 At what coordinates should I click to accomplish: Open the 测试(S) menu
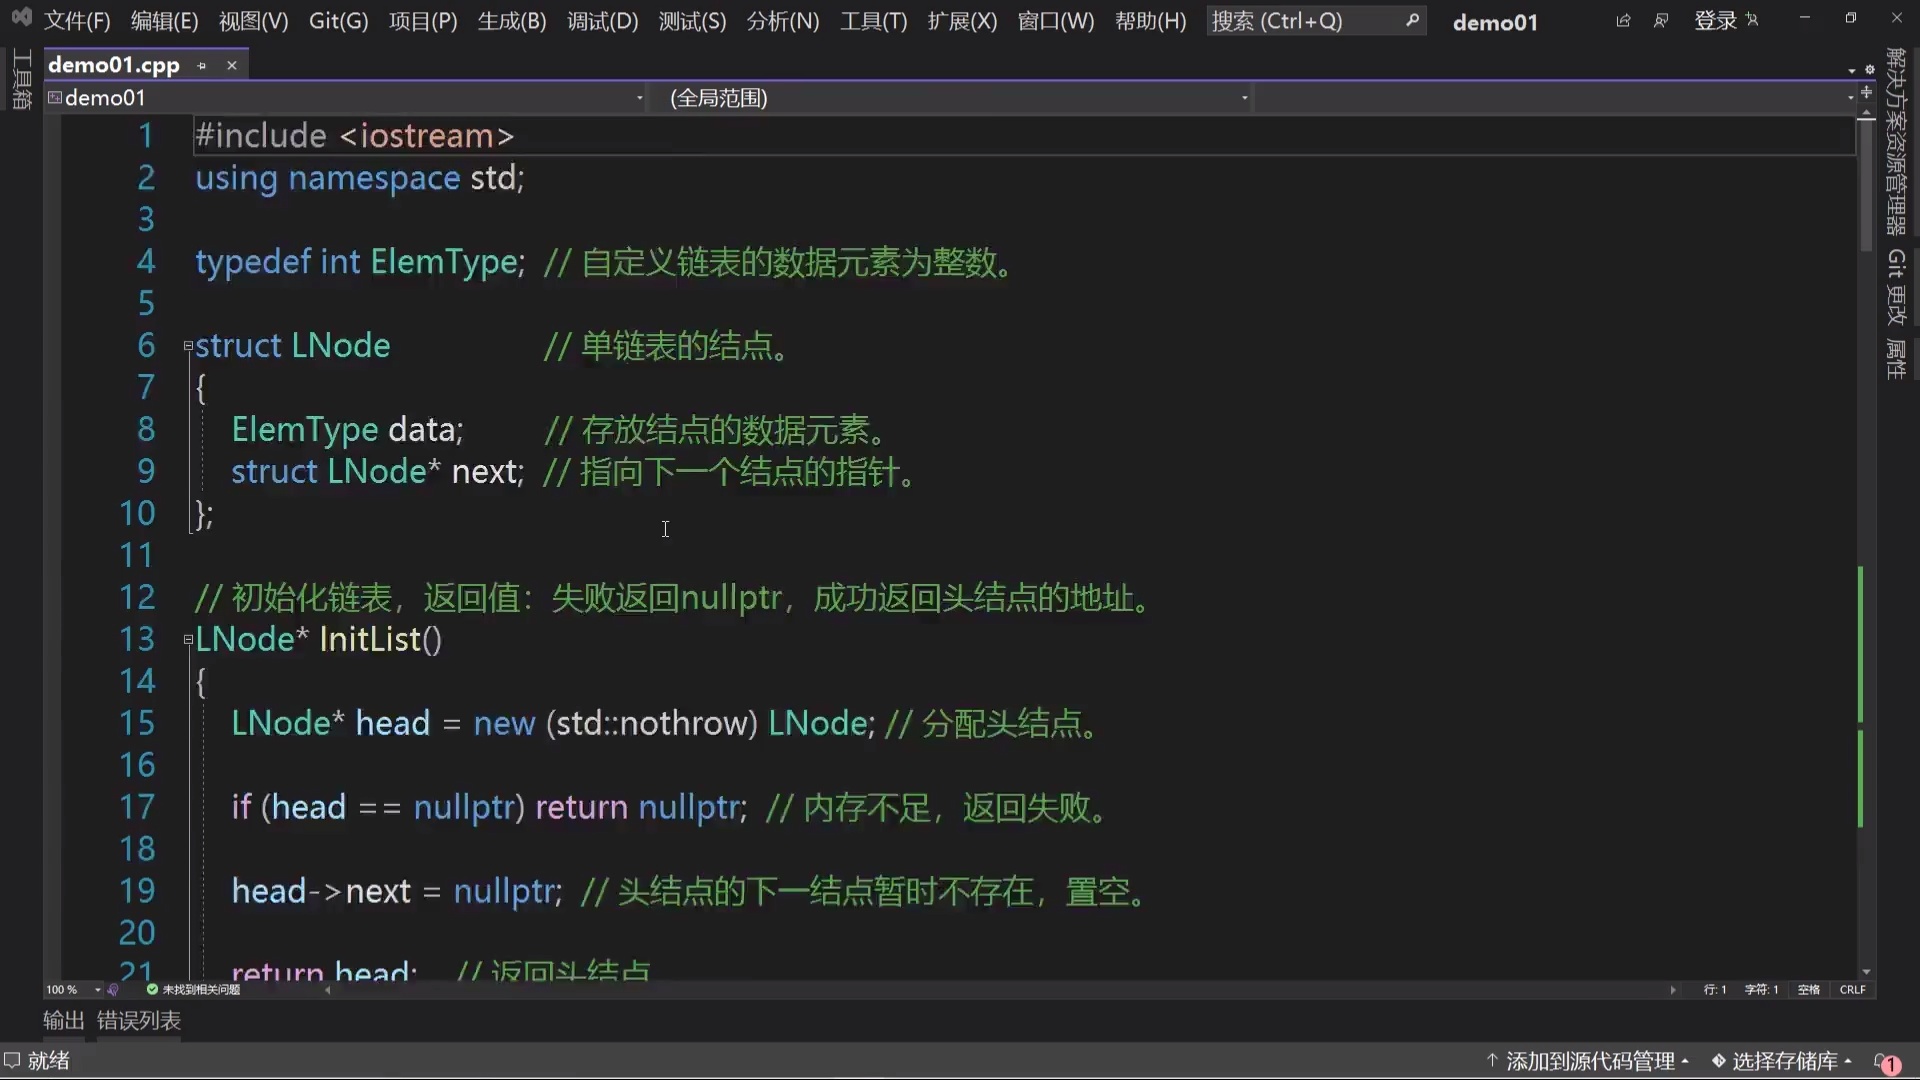click(x=692, y=21)
